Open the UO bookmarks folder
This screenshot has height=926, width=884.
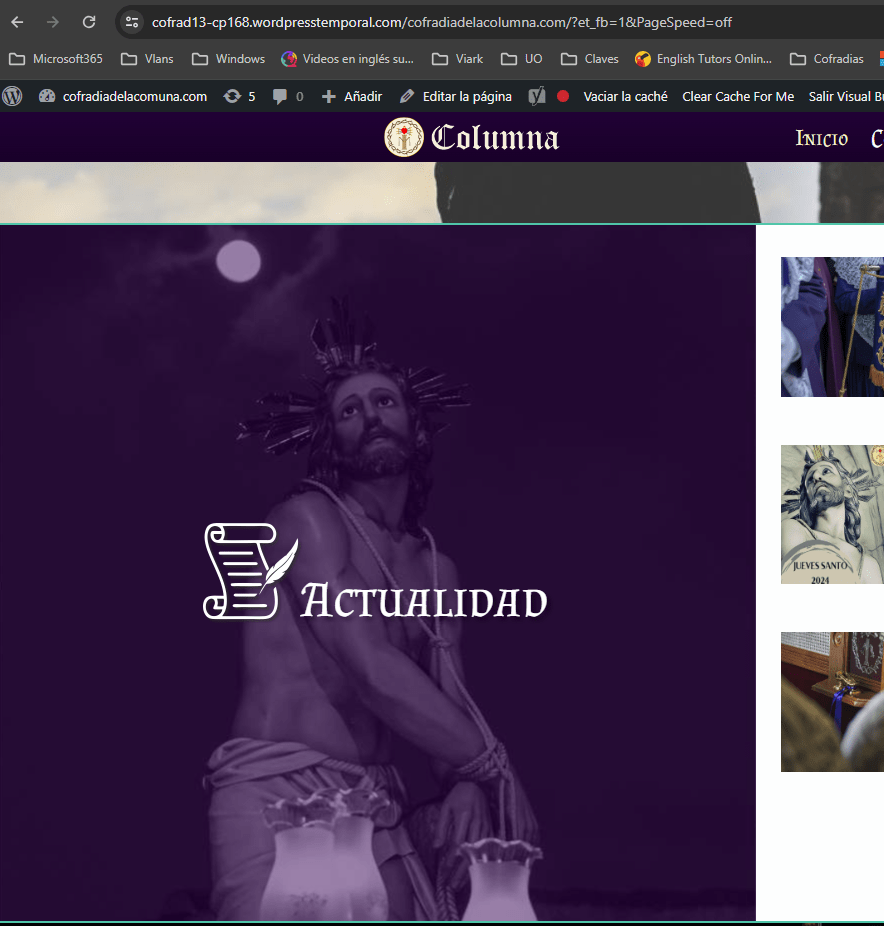coord(521,59)
